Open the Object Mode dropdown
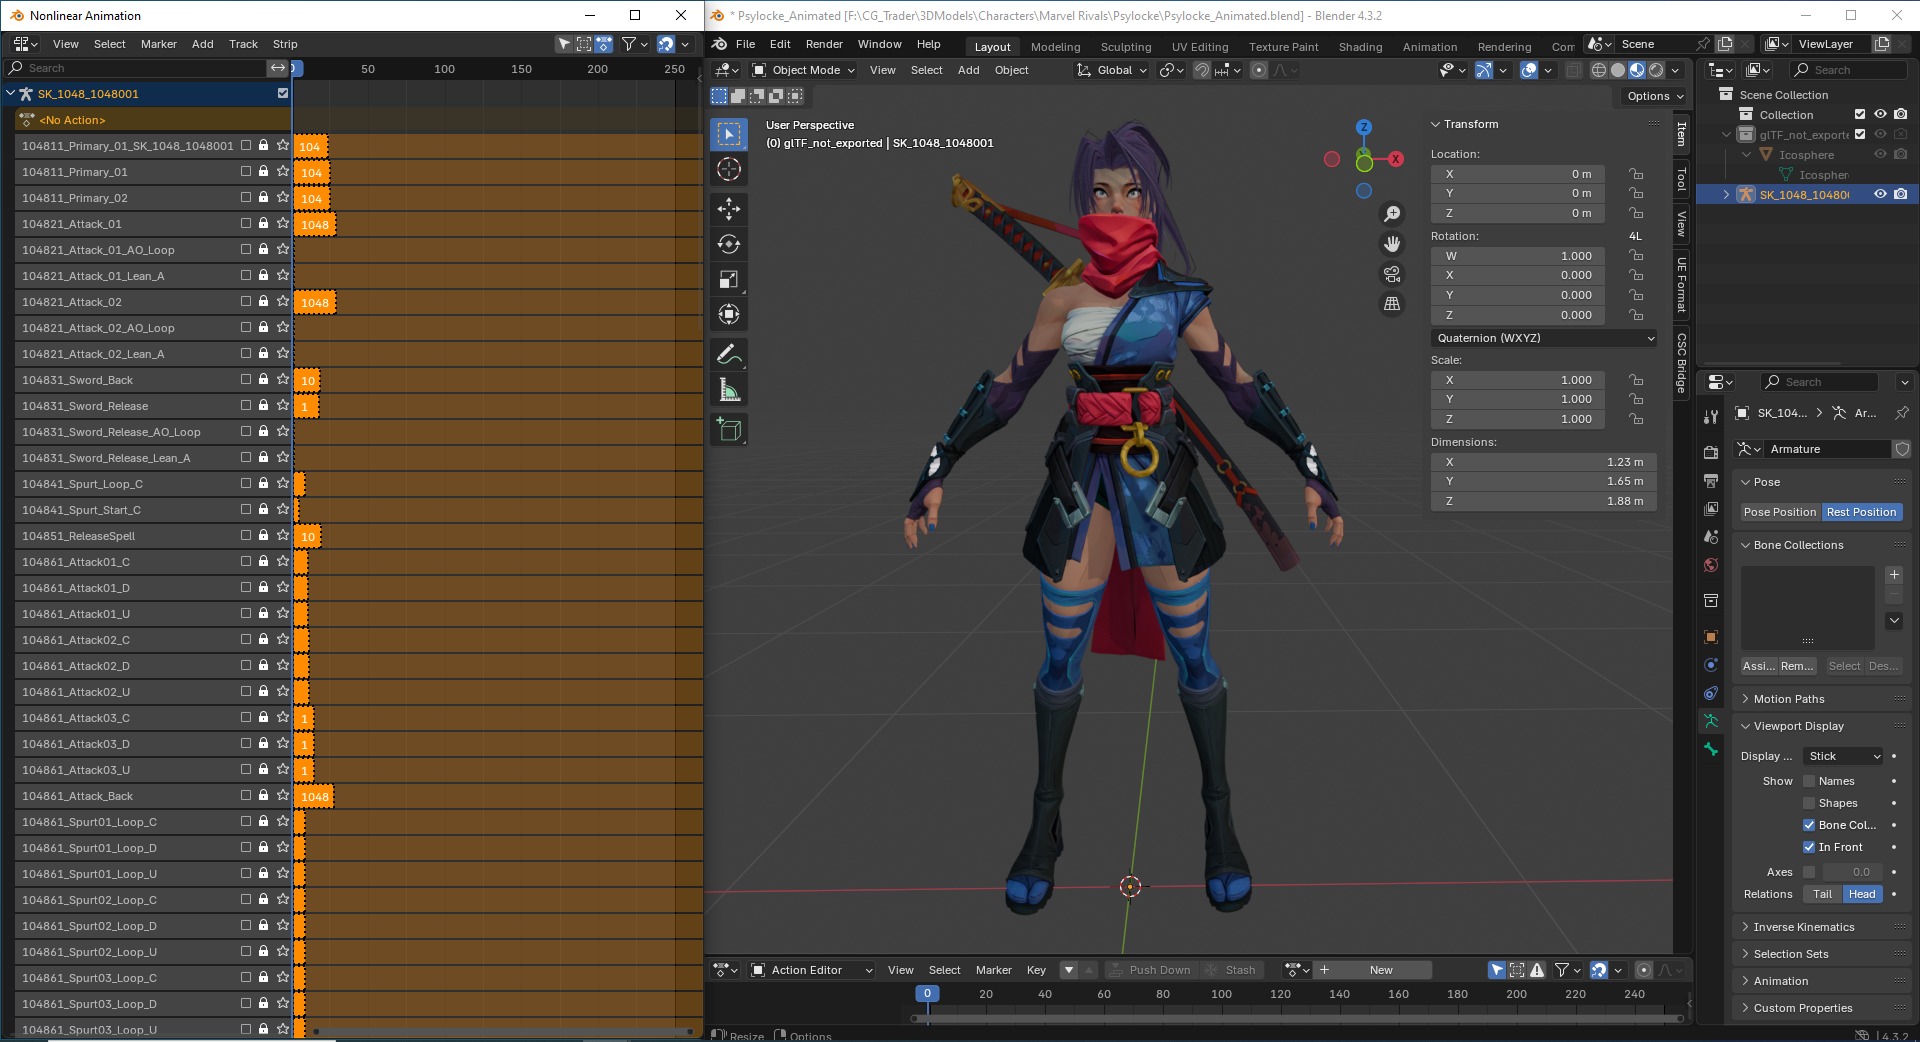This screenshot has height=1042, width=1920. pyautogui.click(x=804, y=70)
